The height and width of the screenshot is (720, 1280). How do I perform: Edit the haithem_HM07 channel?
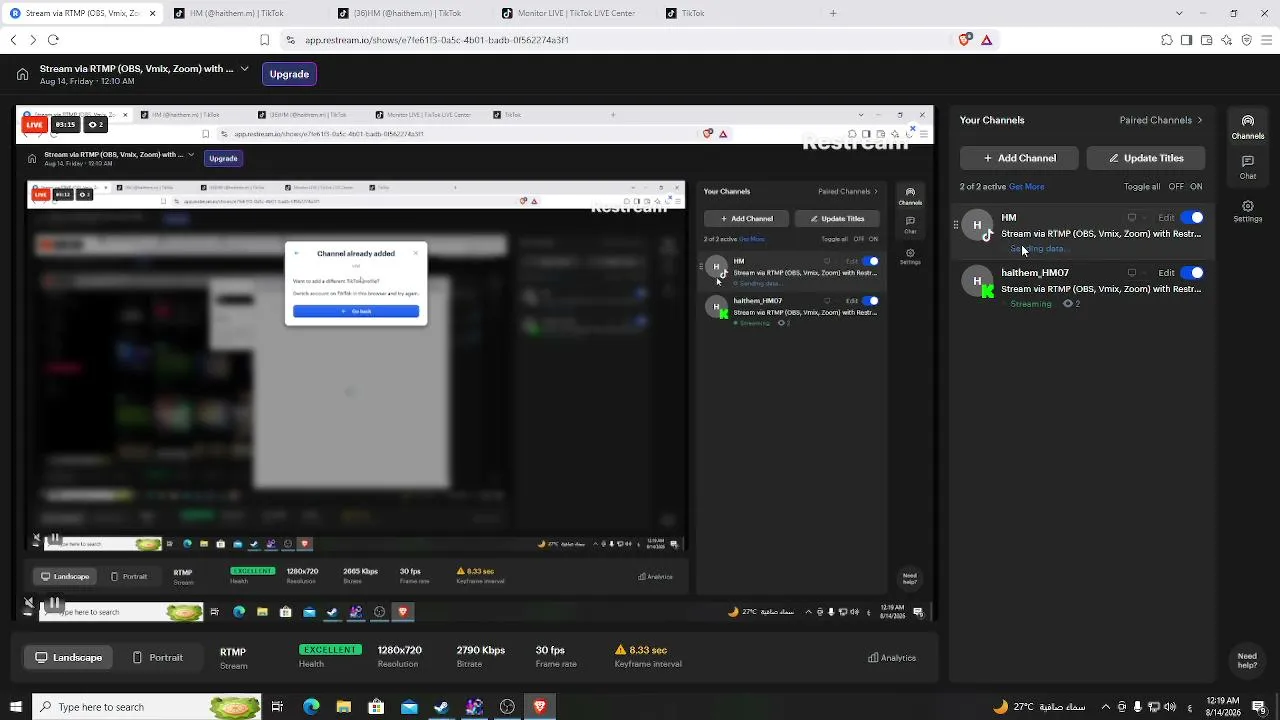point(1166,272)
